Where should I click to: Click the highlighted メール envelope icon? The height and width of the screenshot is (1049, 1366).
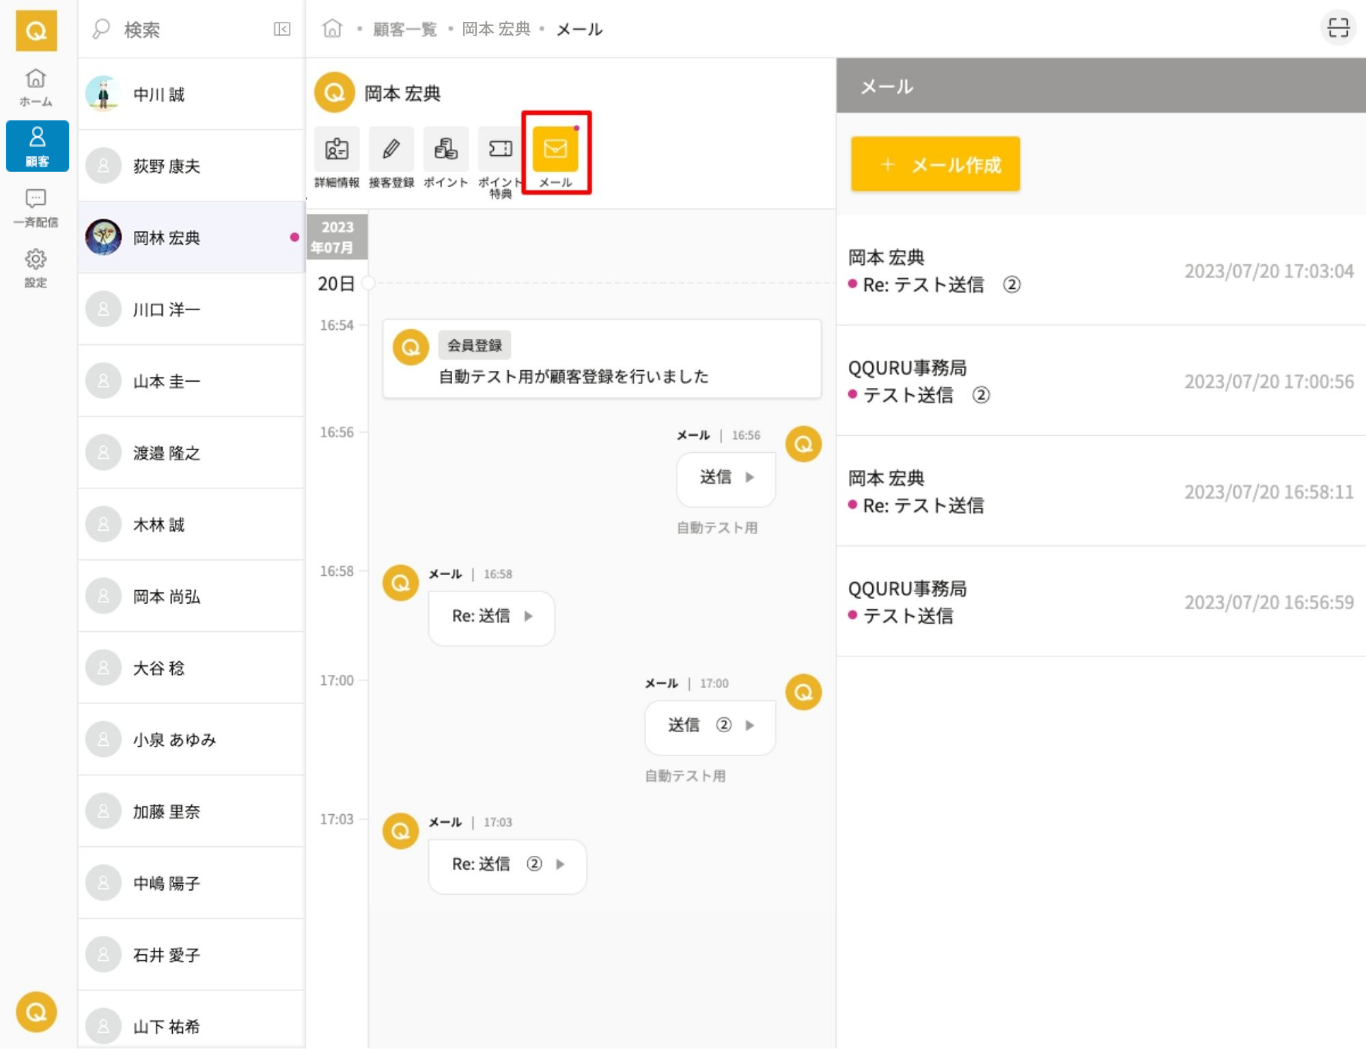coord(555,150)
